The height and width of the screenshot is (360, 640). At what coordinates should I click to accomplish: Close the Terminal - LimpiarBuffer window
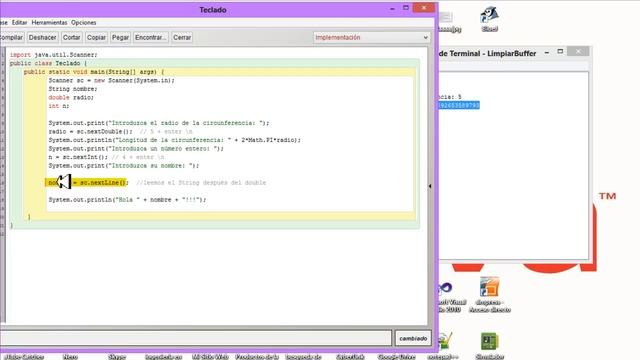pos(578,51)
